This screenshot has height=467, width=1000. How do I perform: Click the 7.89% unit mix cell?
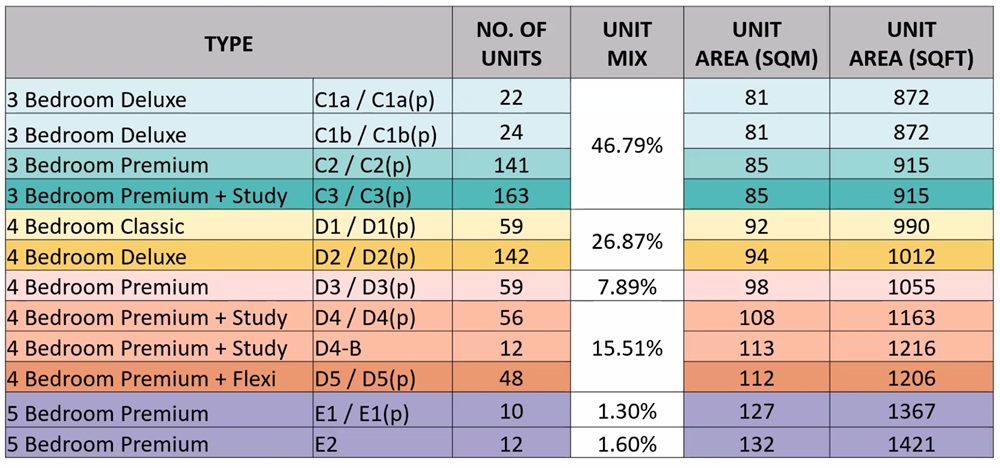coord(627,288)
